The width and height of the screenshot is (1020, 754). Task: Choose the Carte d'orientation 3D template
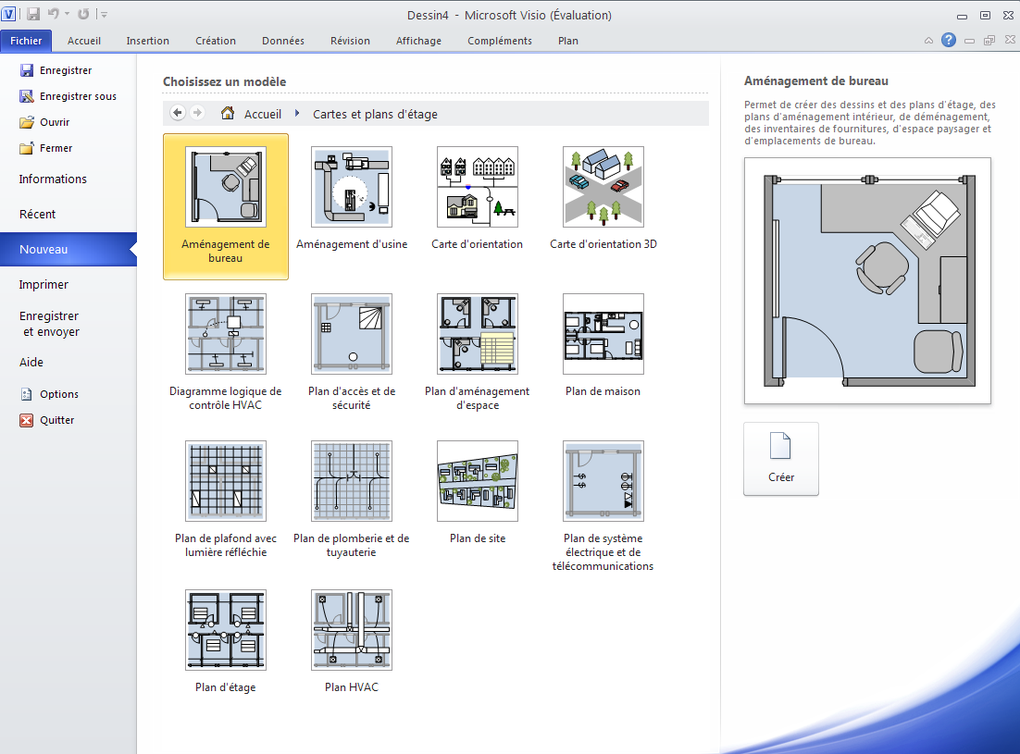coord(603,187)
